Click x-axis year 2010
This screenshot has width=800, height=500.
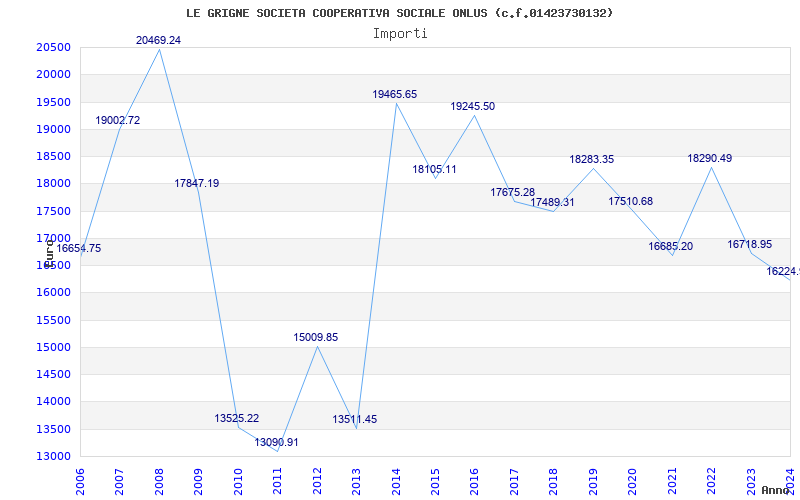pos(238,482)
